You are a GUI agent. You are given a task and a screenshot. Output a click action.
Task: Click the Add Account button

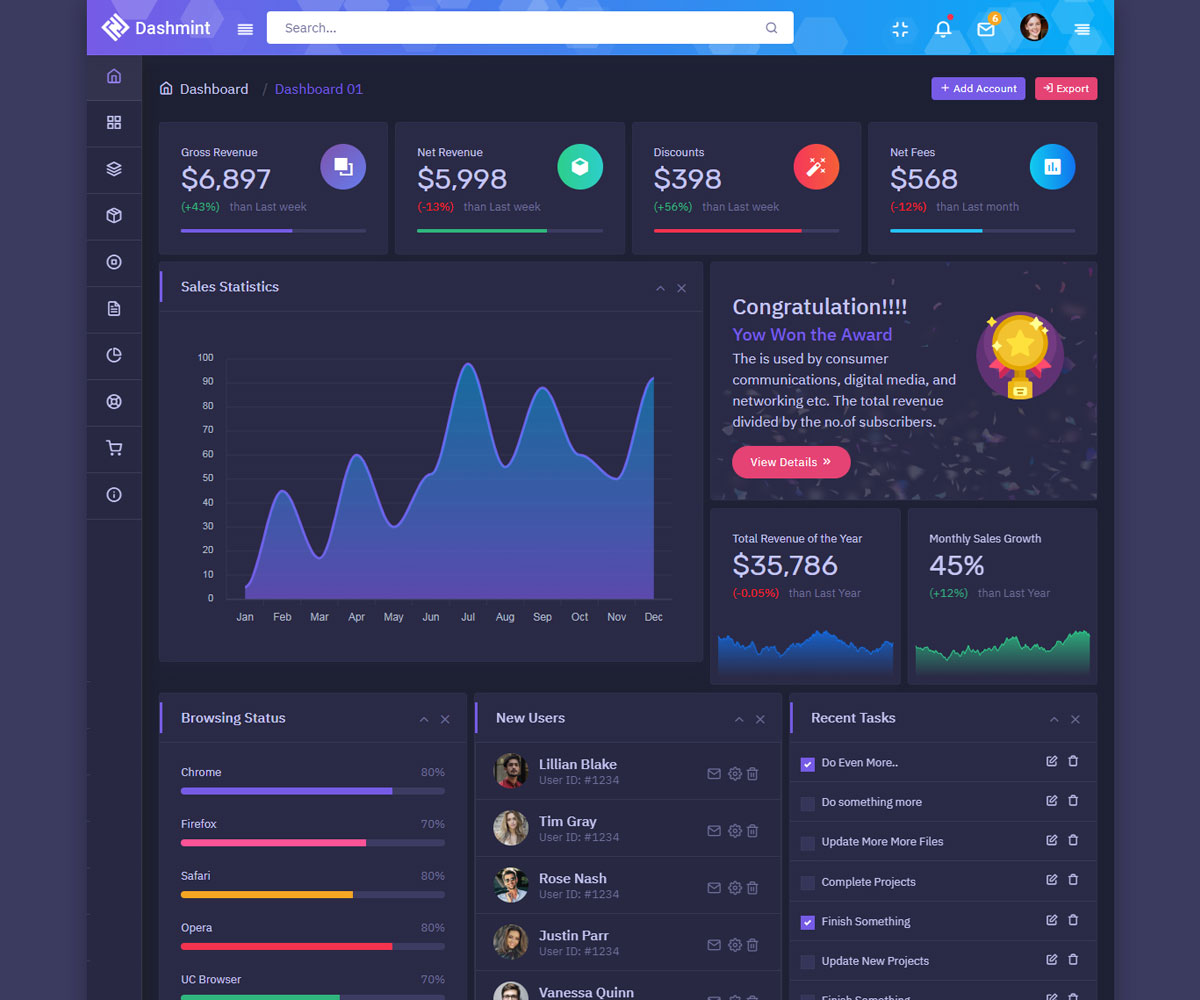978,89
